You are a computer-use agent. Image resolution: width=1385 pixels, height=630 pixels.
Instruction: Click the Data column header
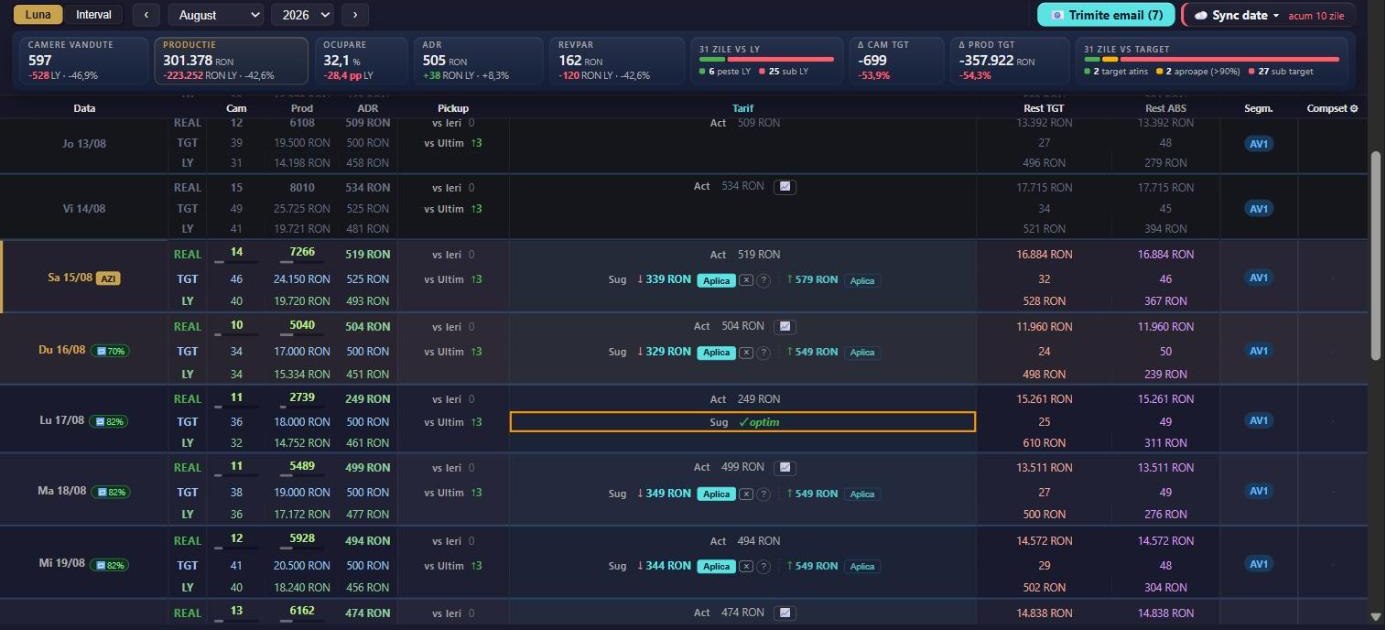click(x=84, y=108)
